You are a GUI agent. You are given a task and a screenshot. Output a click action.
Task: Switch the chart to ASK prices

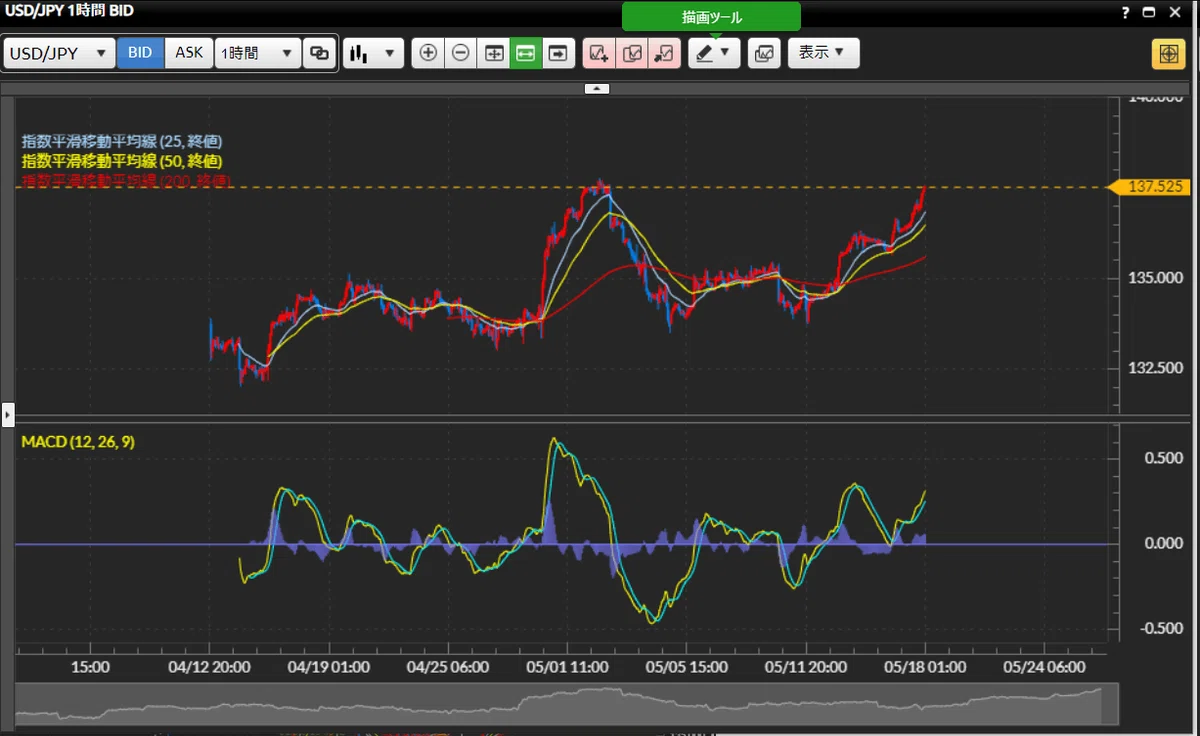(189, 53)
